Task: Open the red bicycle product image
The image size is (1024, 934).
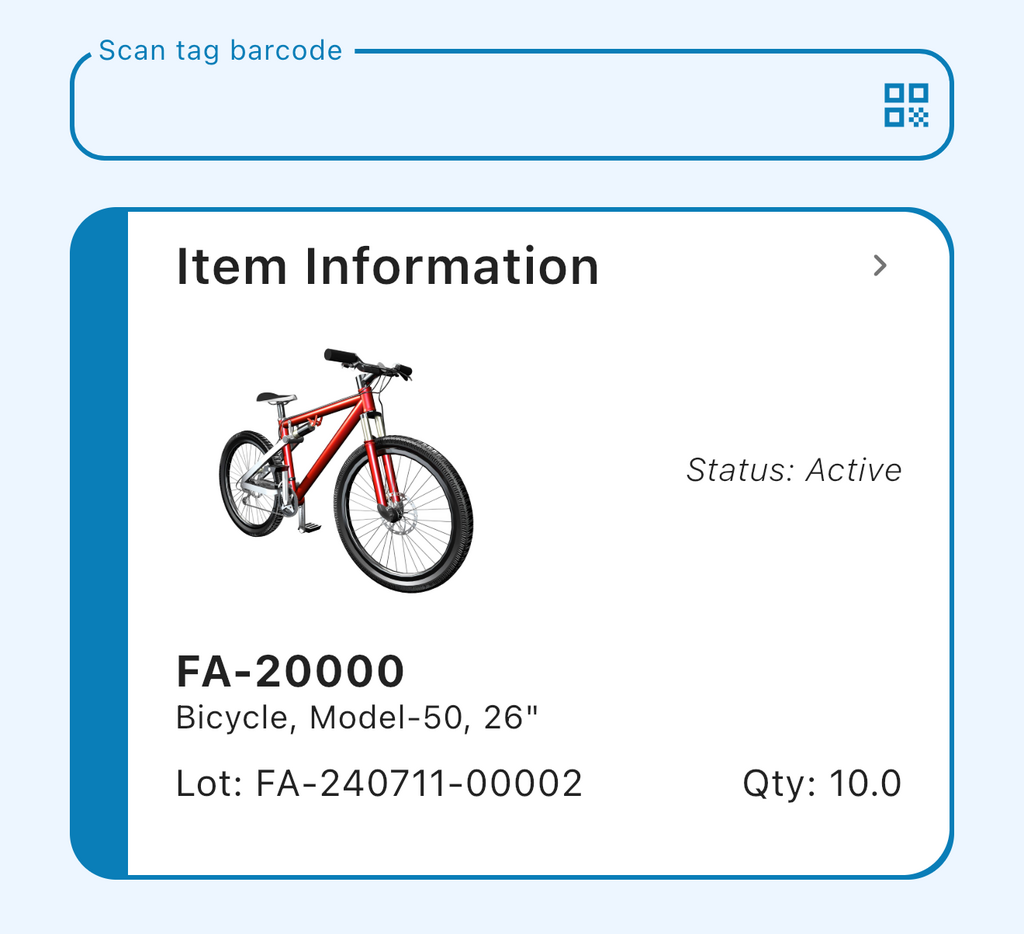Action: (345, 470)
